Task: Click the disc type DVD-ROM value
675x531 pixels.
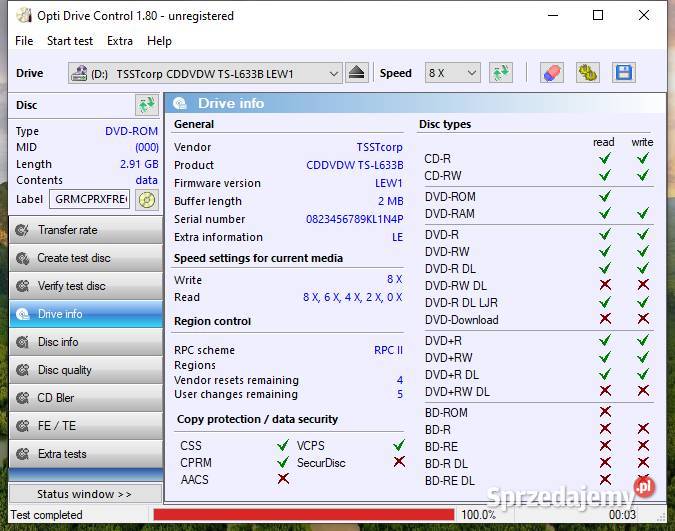Action: (x=131, y=131)
